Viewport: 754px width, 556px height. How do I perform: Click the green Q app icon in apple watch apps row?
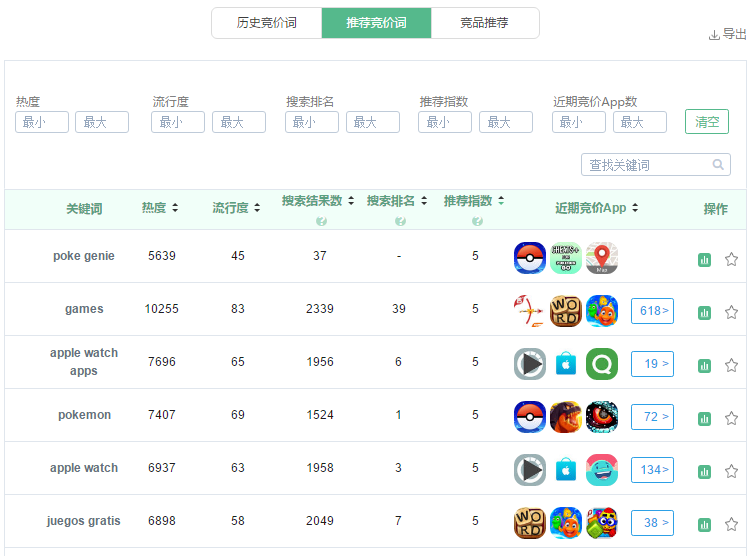[602, 364]
